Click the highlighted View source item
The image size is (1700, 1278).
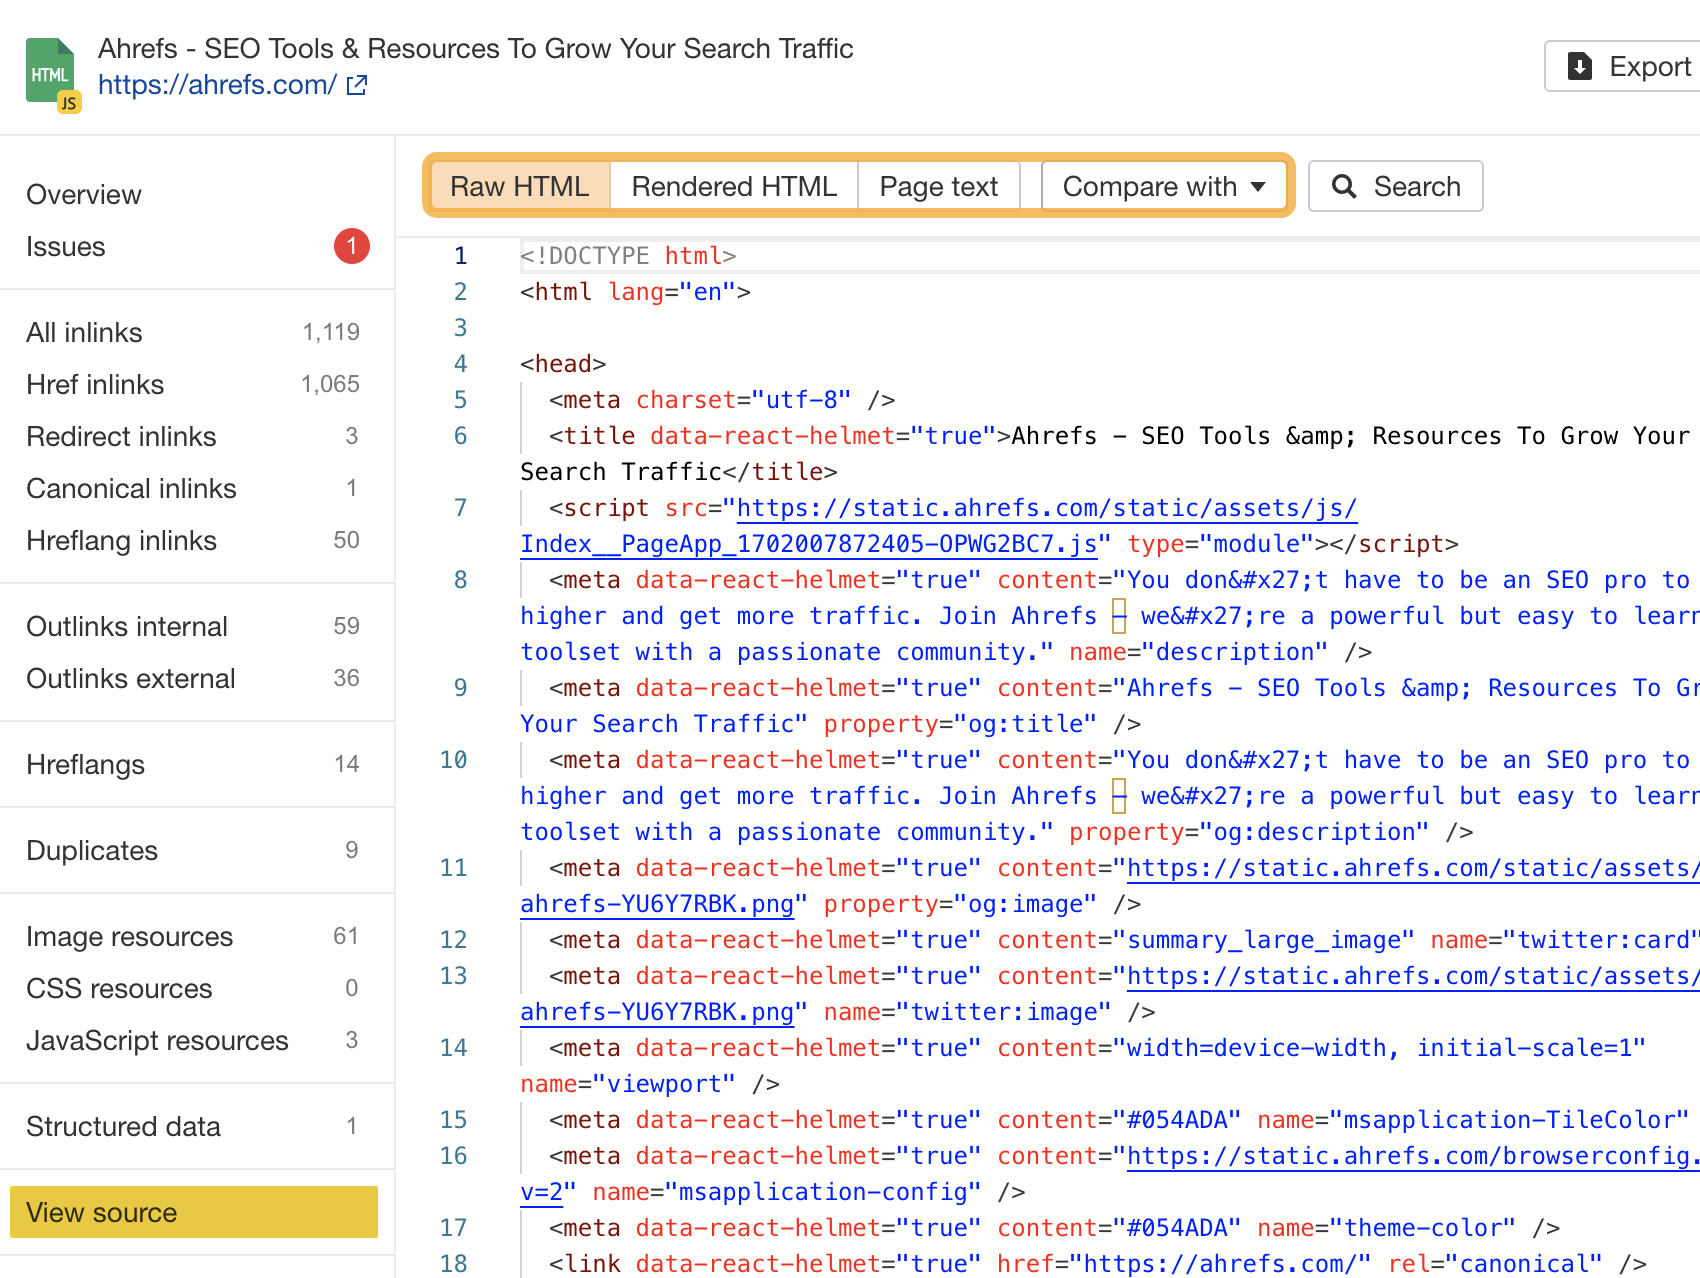point(102,1212)
